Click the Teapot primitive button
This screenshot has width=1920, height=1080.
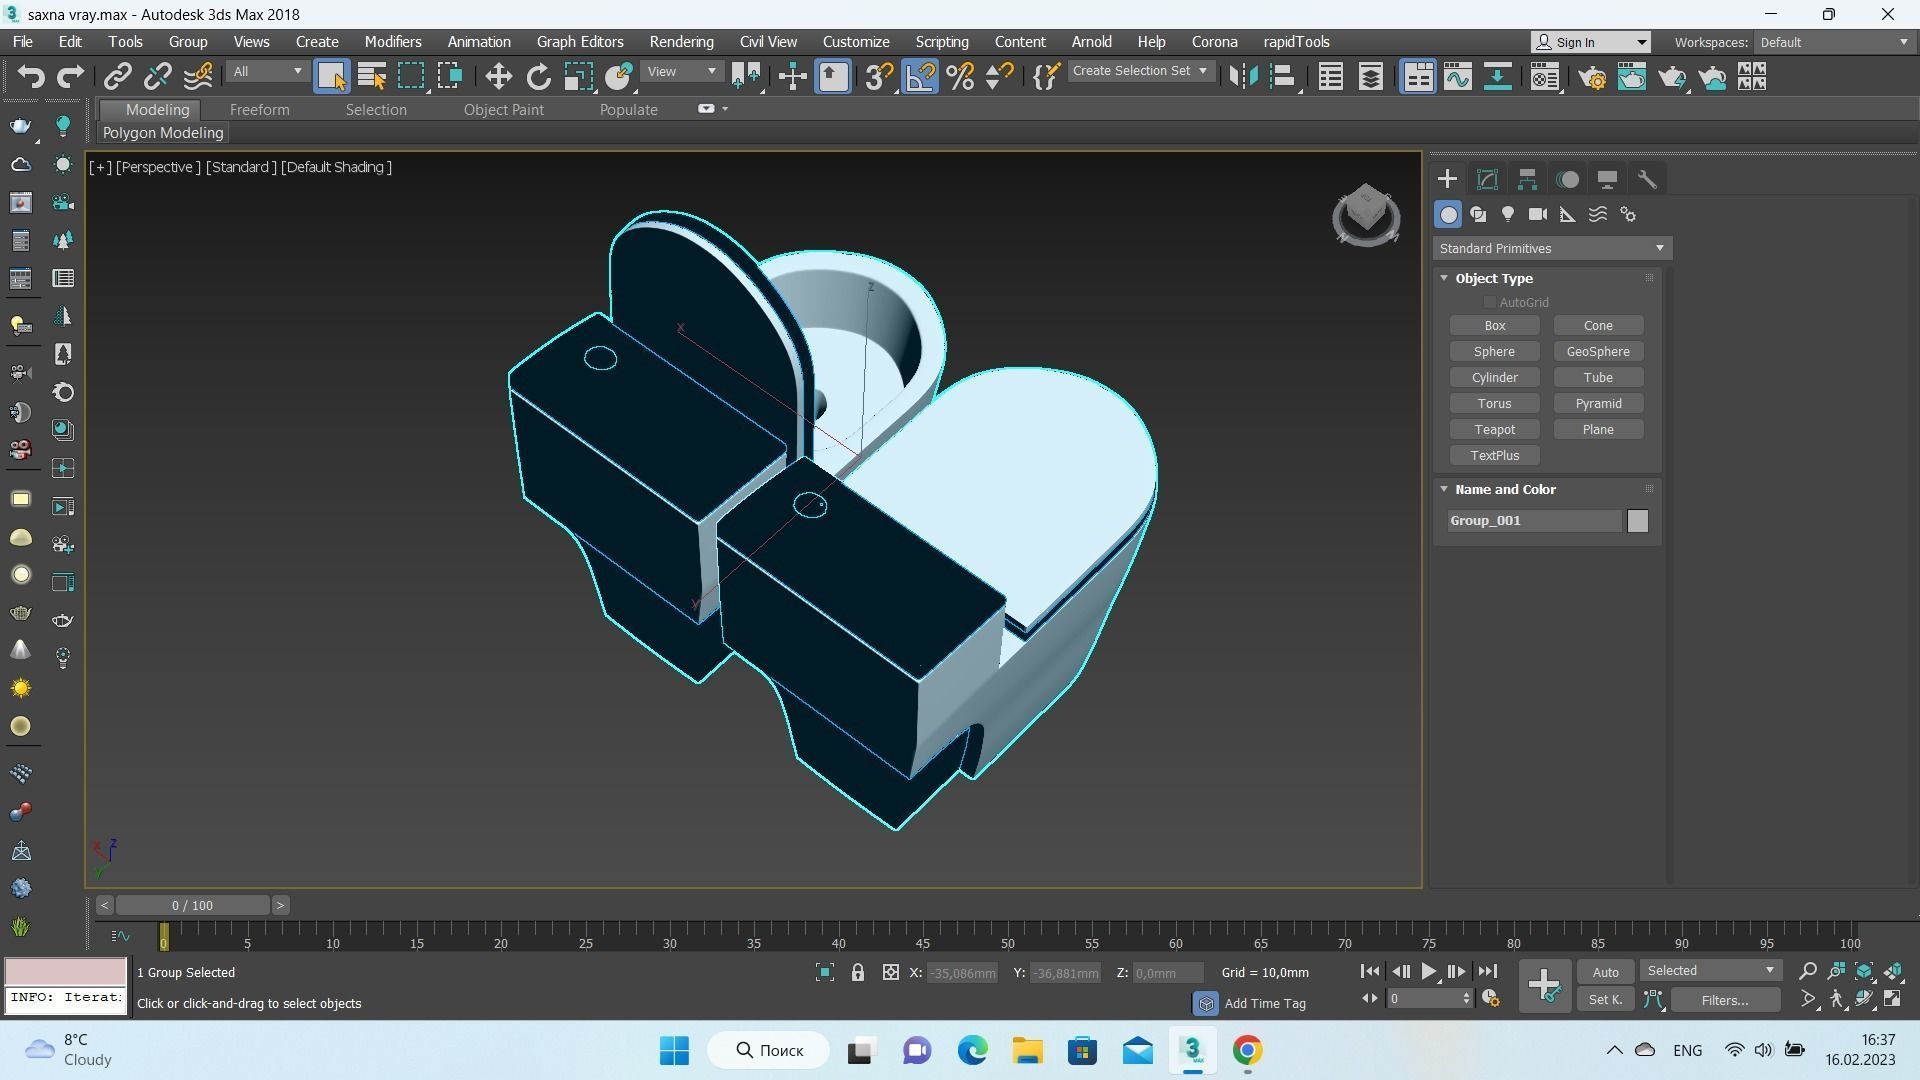[1494, 430]
